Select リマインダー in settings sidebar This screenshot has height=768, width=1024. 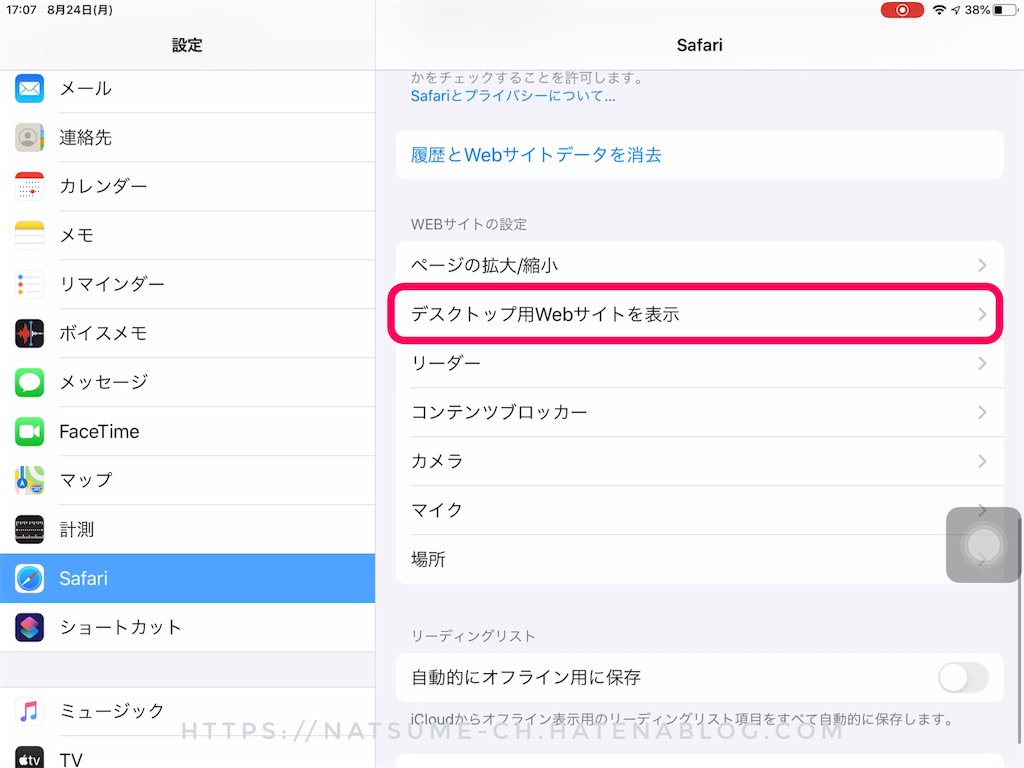click(x=187, y=284)
